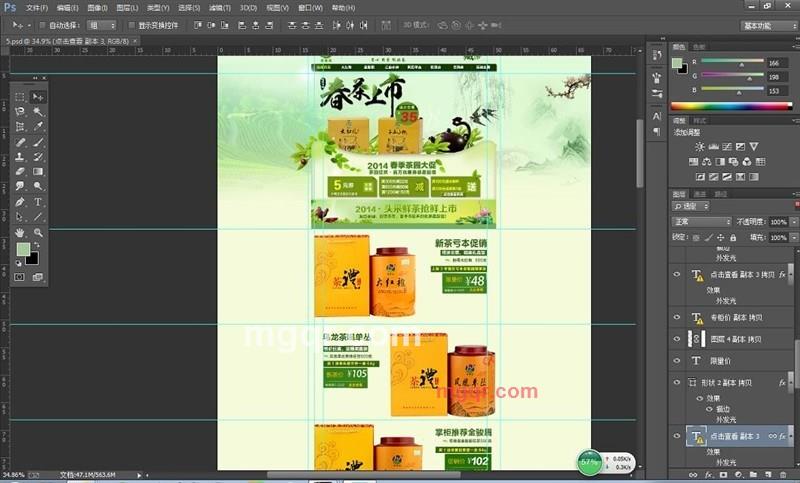This screenshot has height=483, width=800.
Task: Open the 填充 fill dropdown arrow
Action: pos(794,238)
